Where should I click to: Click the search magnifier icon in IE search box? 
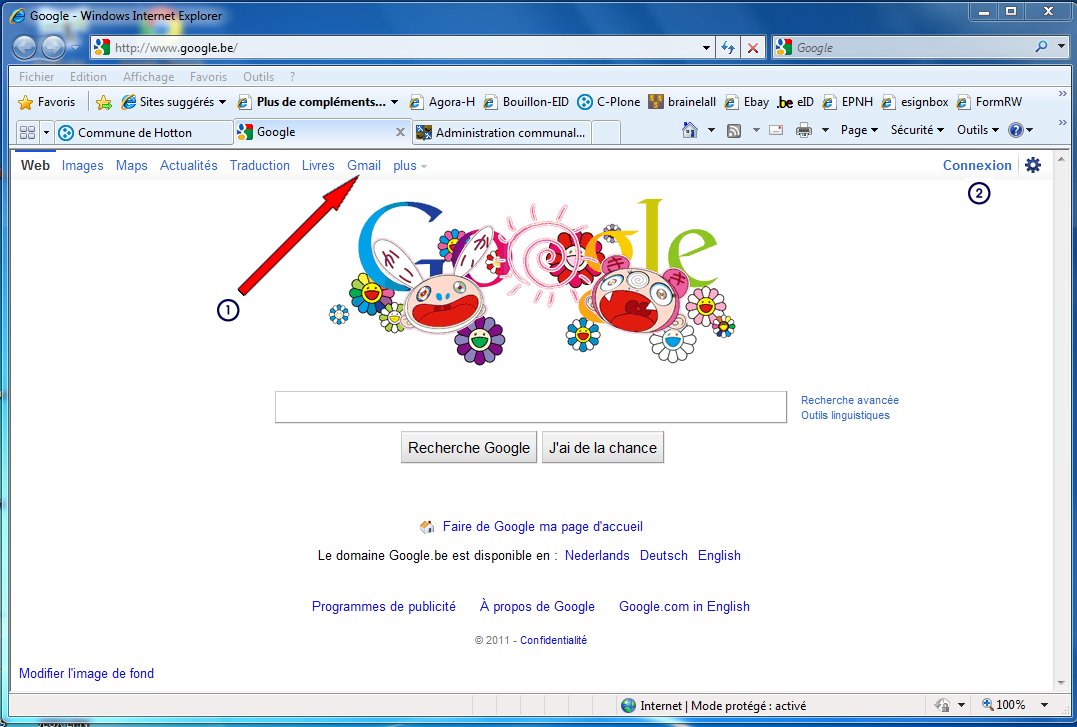coord(1041,47)
